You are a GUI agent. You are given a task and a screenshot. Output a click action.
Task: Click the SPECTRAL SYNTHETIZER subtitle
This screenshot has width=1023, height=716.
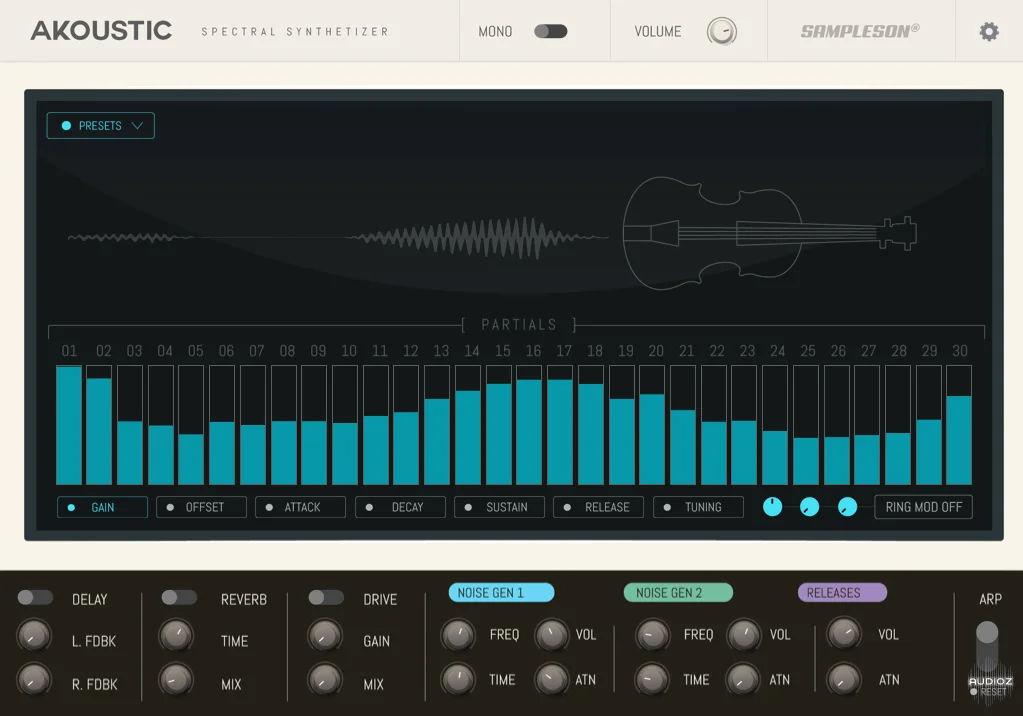(x=295, y=31)
